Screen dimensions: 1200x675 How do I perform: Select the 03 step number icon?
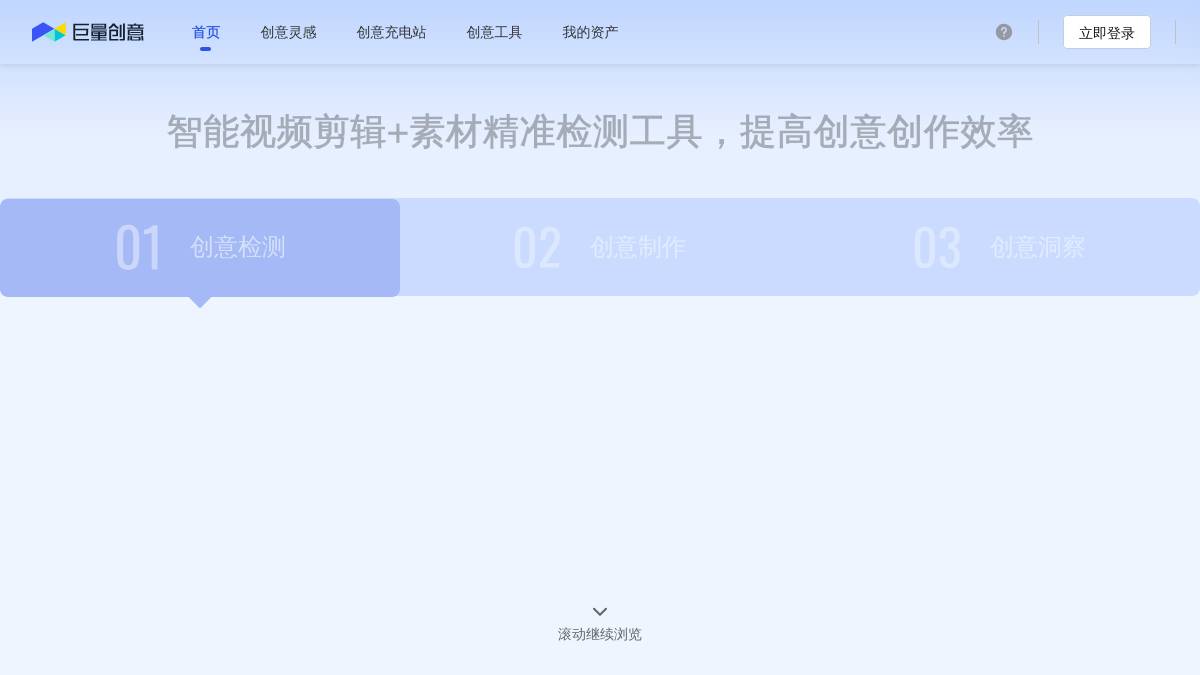(937, 247)
